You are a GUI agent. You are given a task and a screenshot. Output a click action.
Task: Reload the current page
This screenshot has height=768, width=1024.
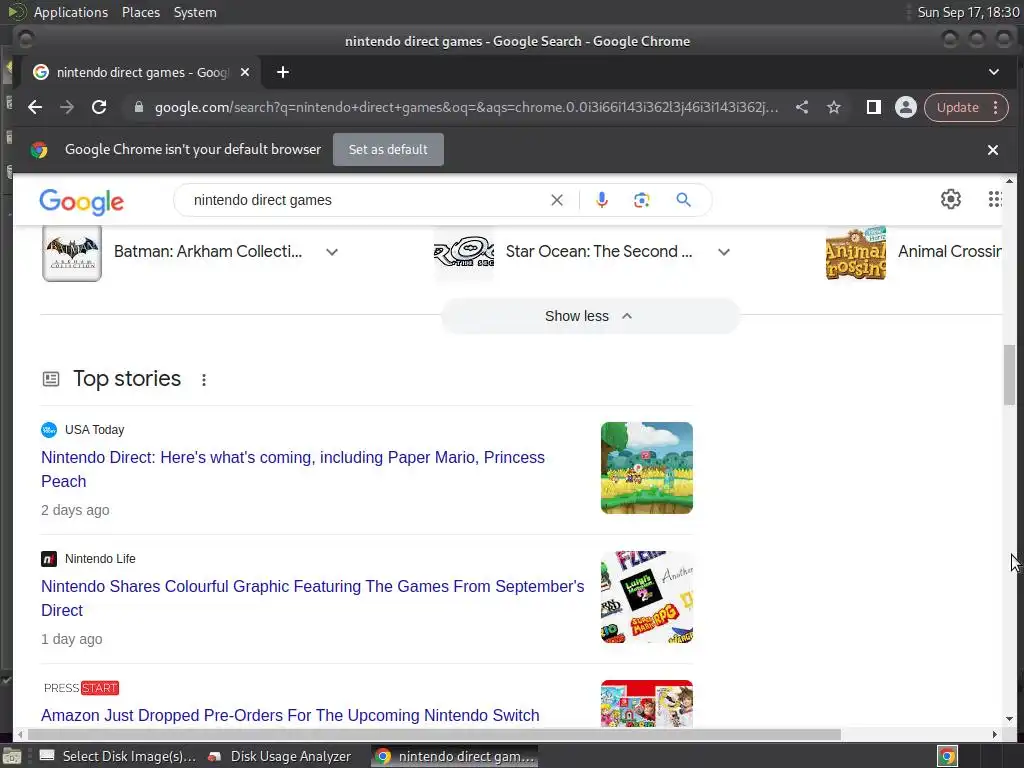pyautogui.click(x=99, y=107)
